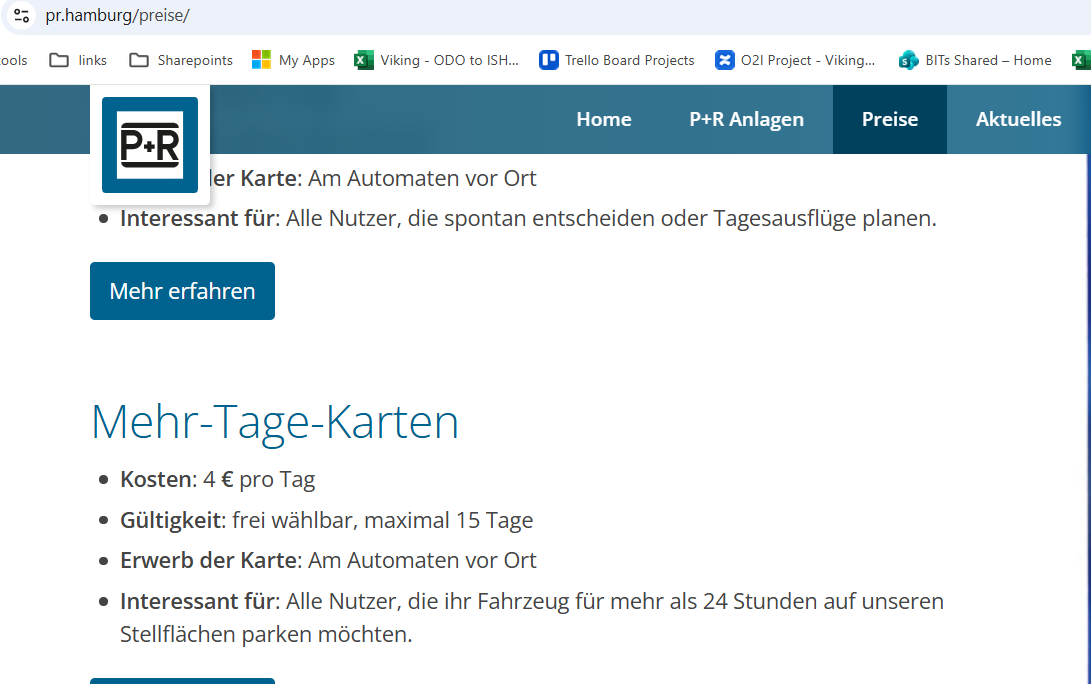
Task: Click the Excel bookmark at far right edge
Action: click(x=1081, y=60)
